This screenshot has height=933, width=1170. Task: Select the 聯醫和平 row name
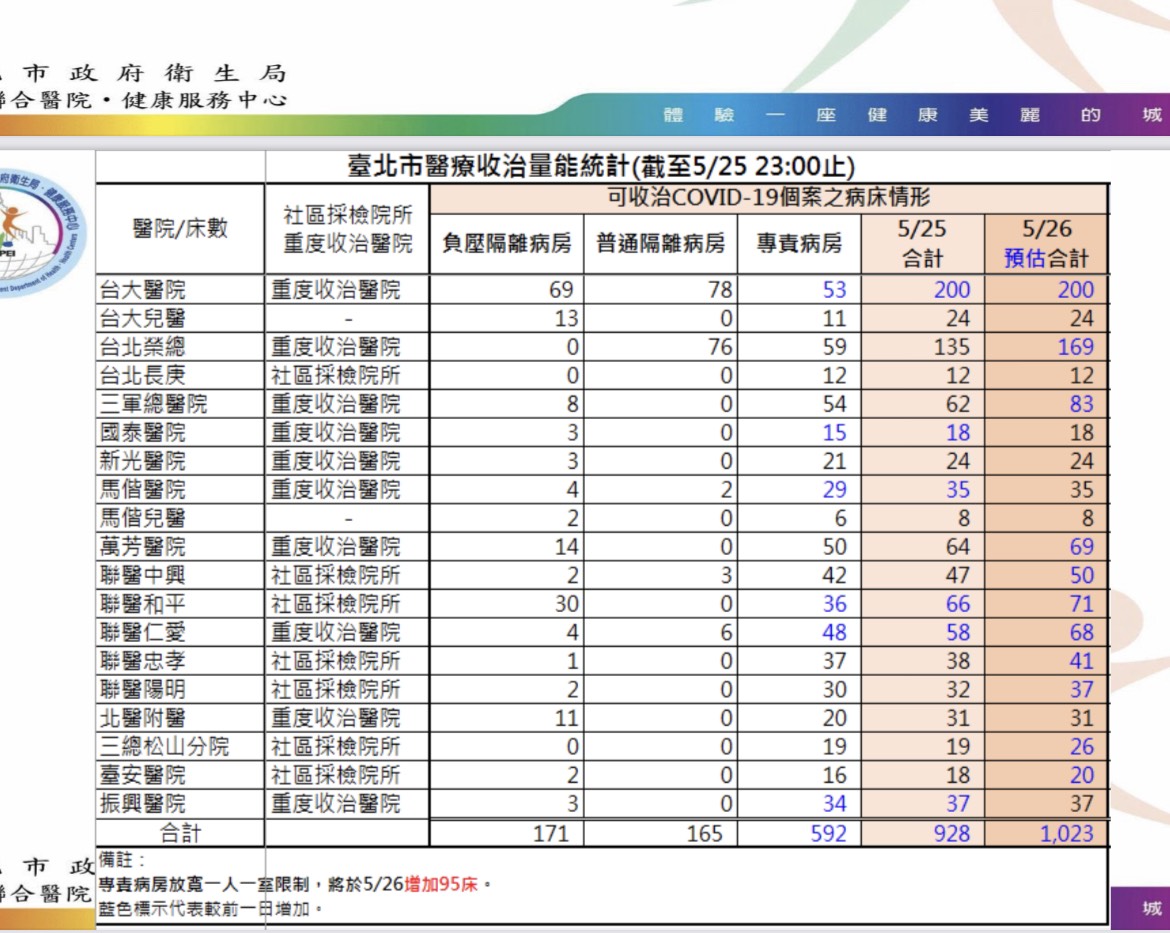(x=143, y=604)
